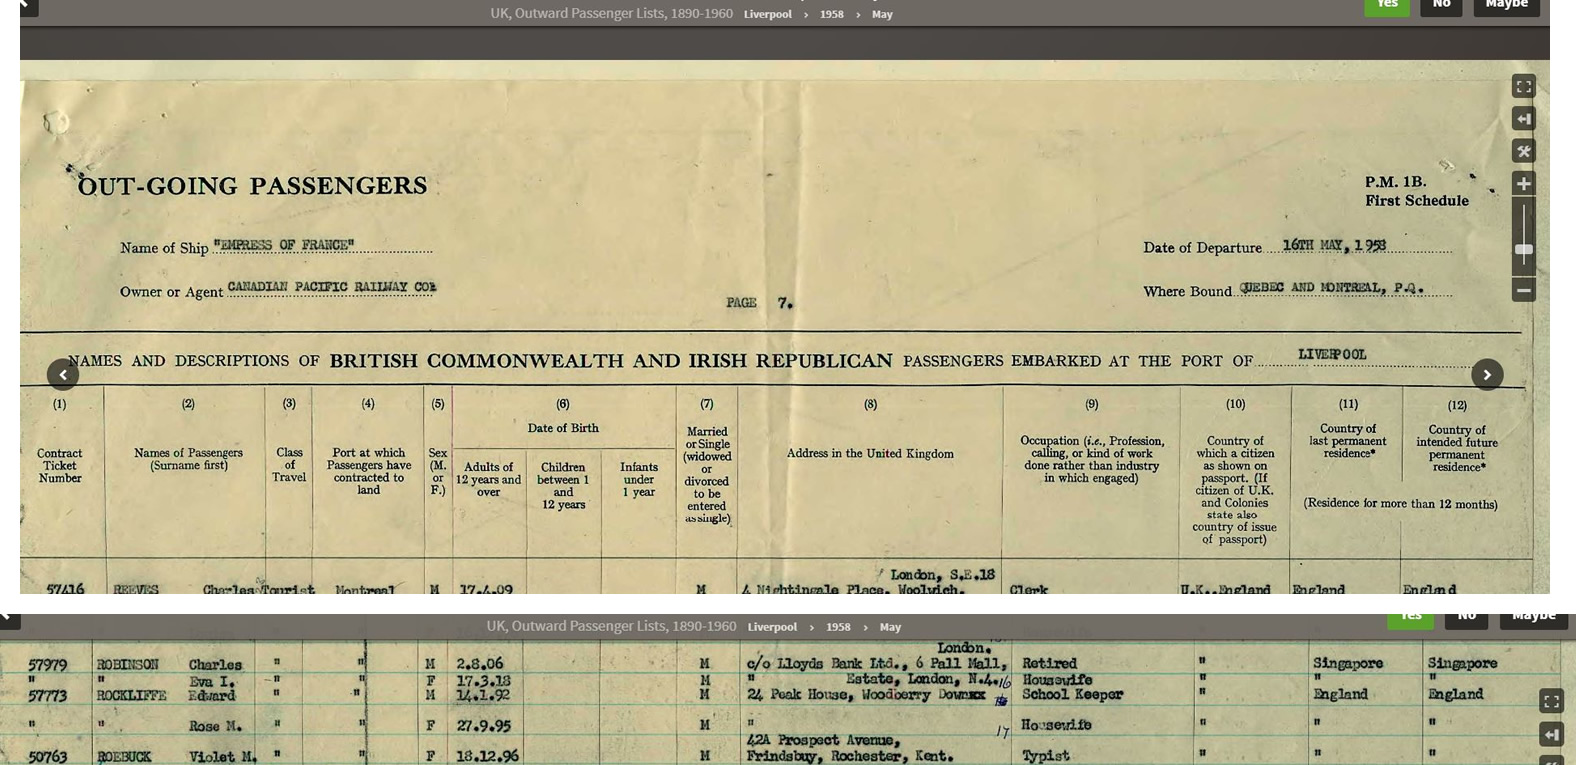Zoom out with the minus button

[1523, 290]
